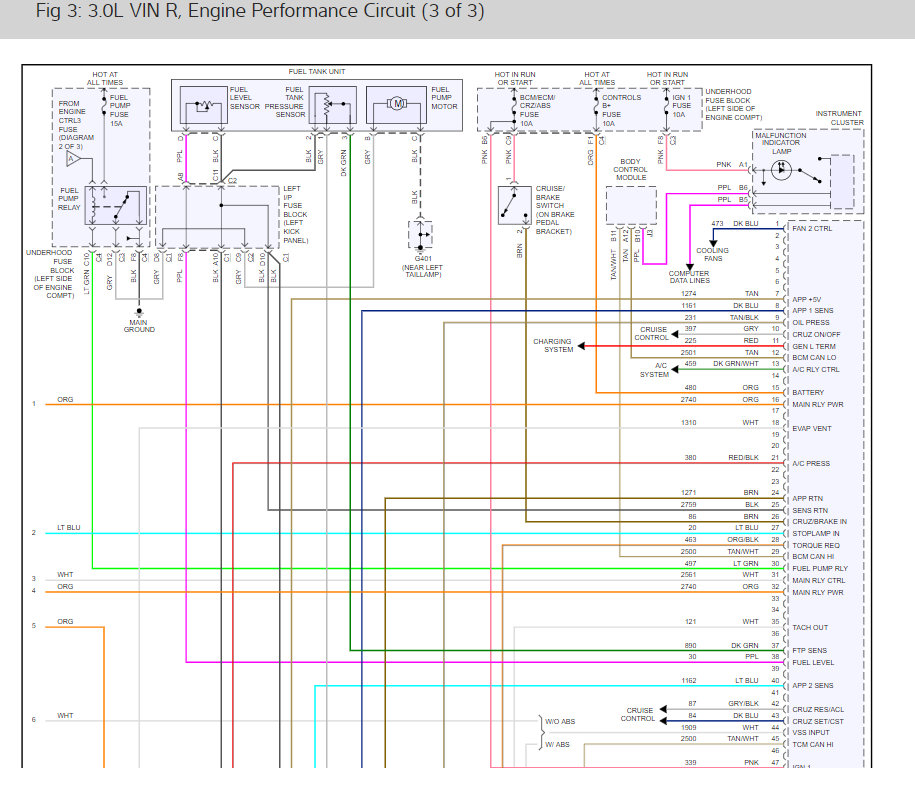This screenshot has height=793, width=915.
Task: Click the ORG/BLK wire color label
Action: click(x=743, y=540)
